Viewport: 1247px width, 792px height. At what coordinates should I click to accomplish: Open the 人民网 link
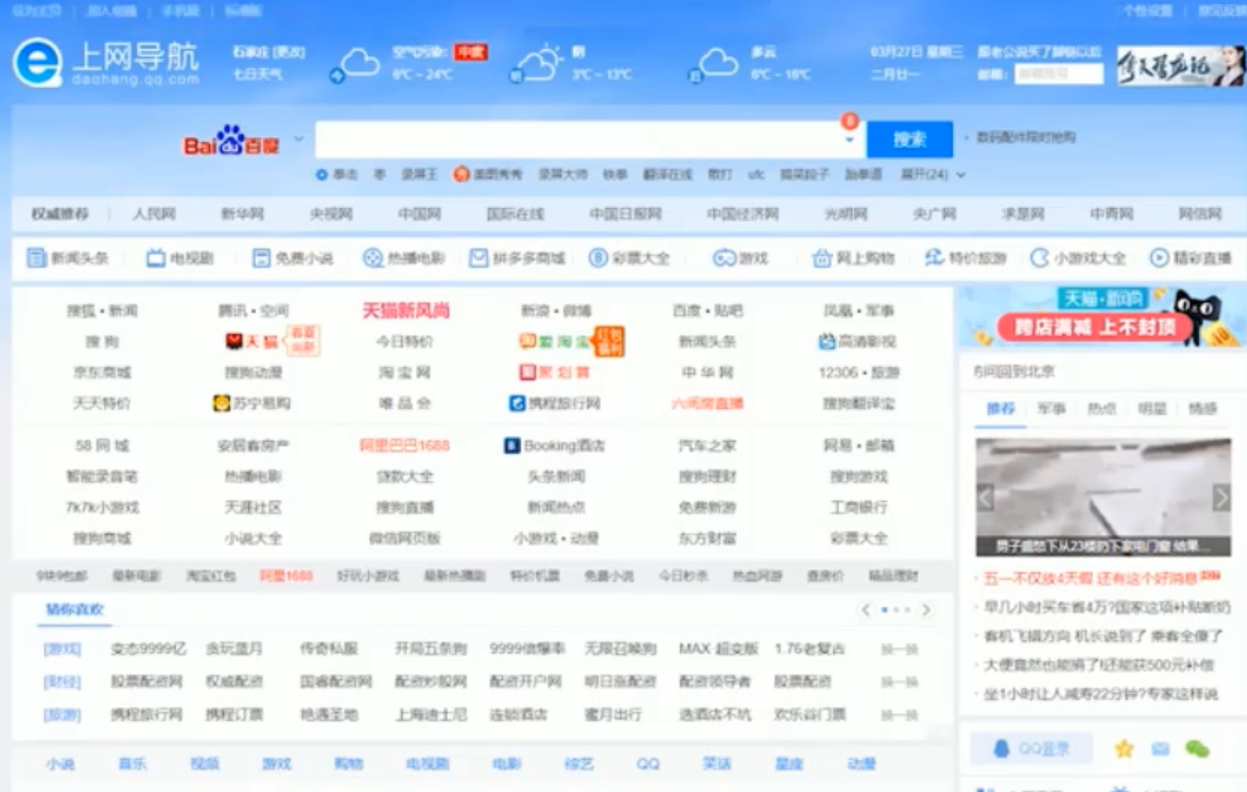[154, 214]
